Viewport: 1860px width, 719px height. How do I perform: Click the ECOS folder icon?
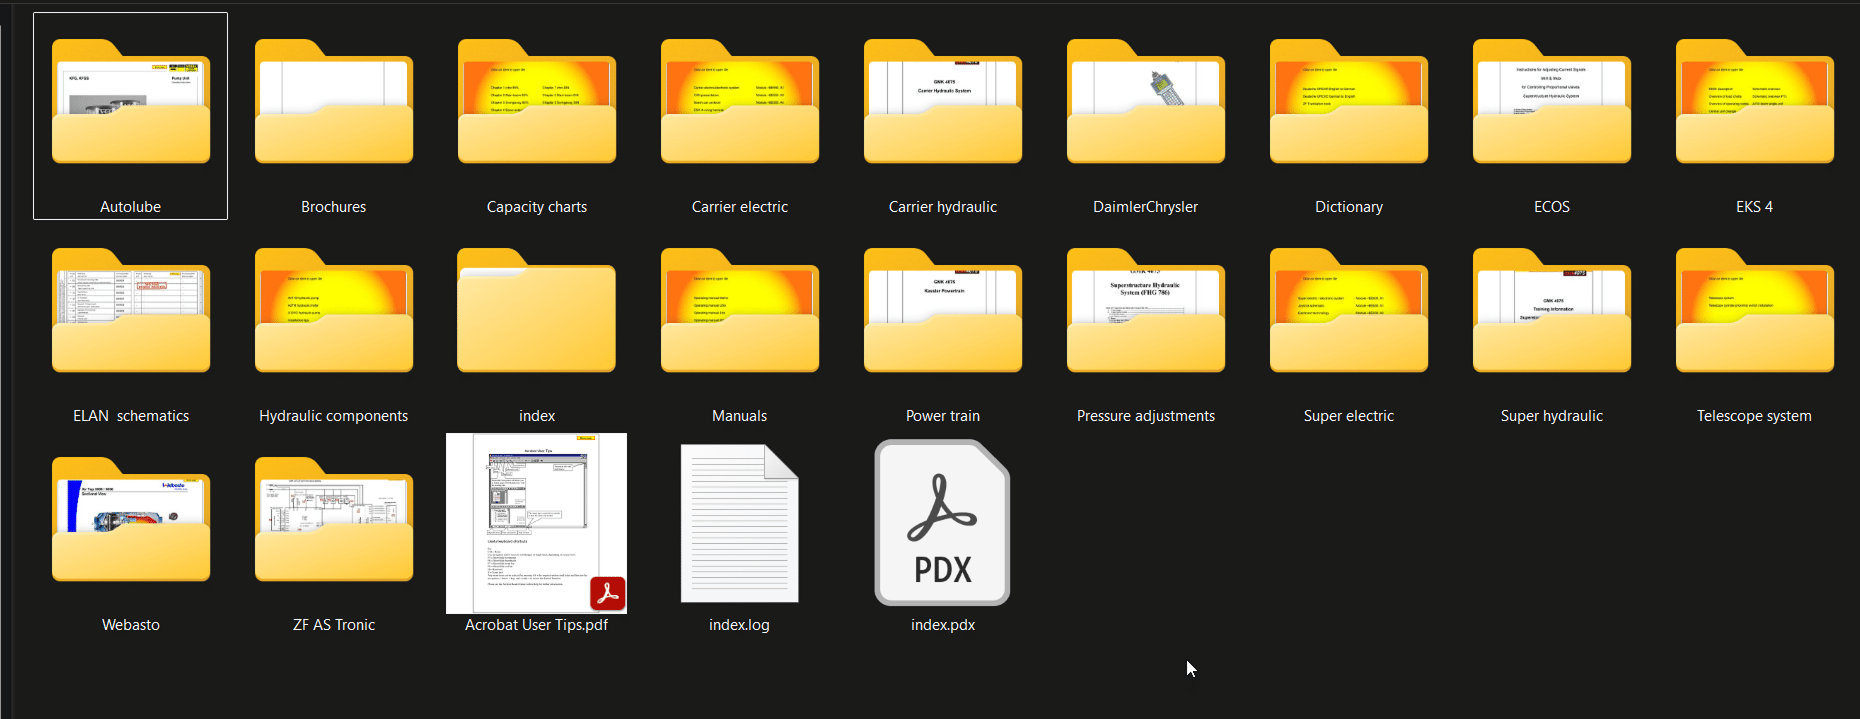coord(1552,101)
